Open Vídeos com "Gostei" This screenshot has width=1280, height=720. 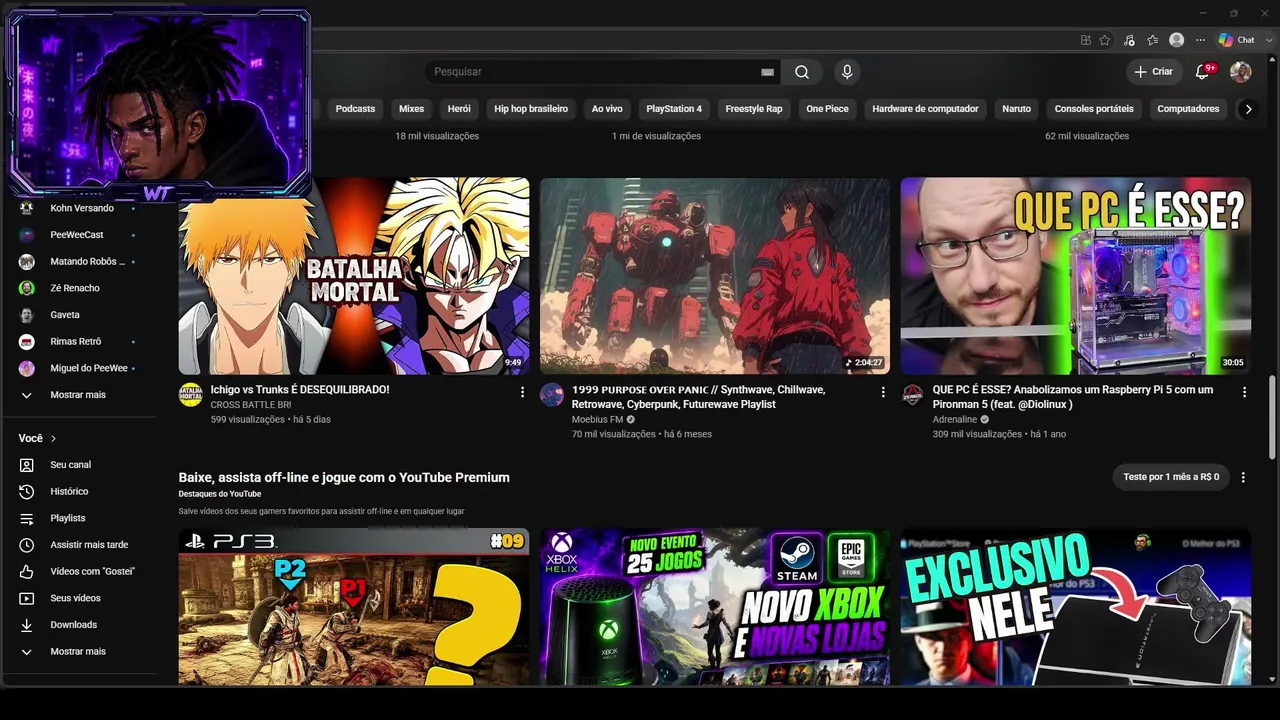tap(78, 572)
